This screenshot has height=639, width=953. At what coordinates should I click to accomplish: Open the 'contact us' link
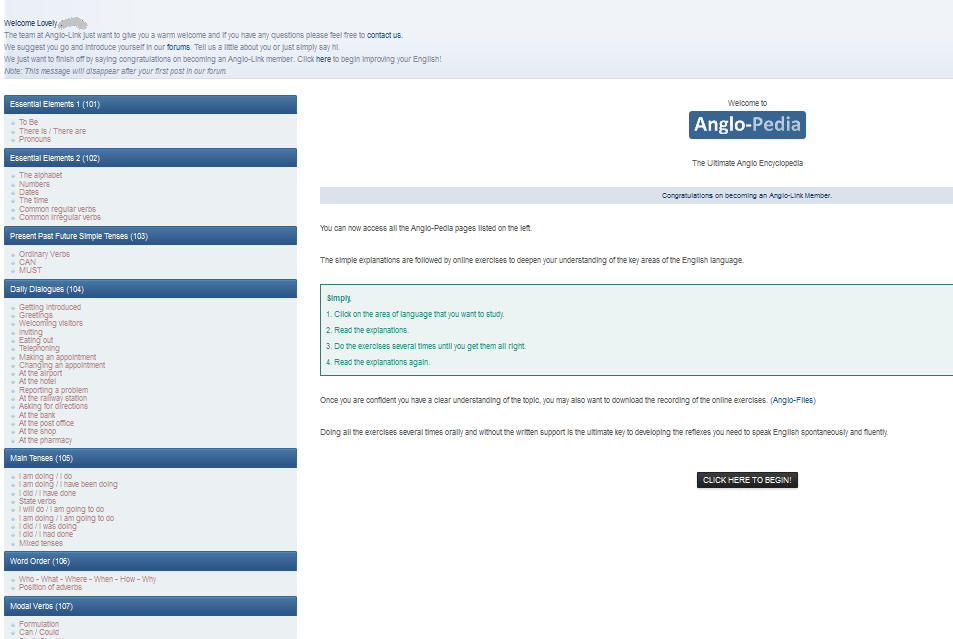[384, 35]
